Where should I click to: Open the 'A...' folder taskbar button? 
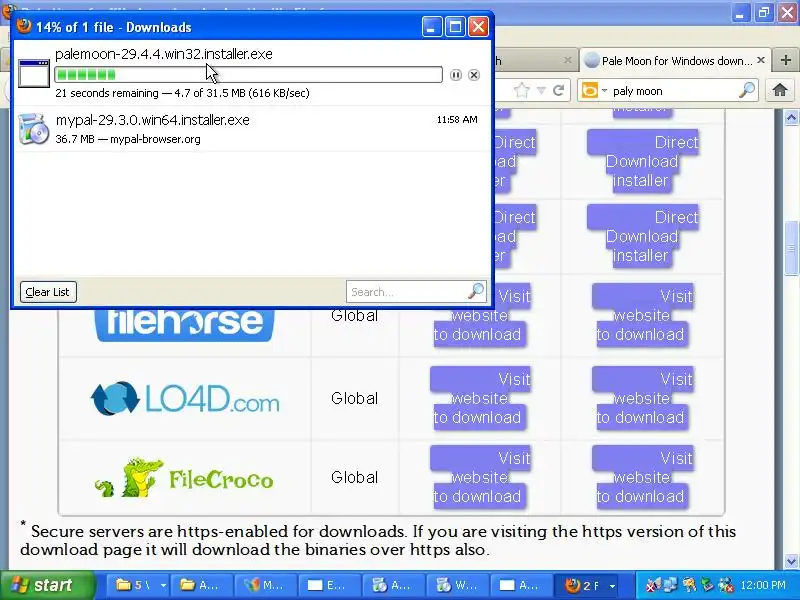click(x=201, y=585)
